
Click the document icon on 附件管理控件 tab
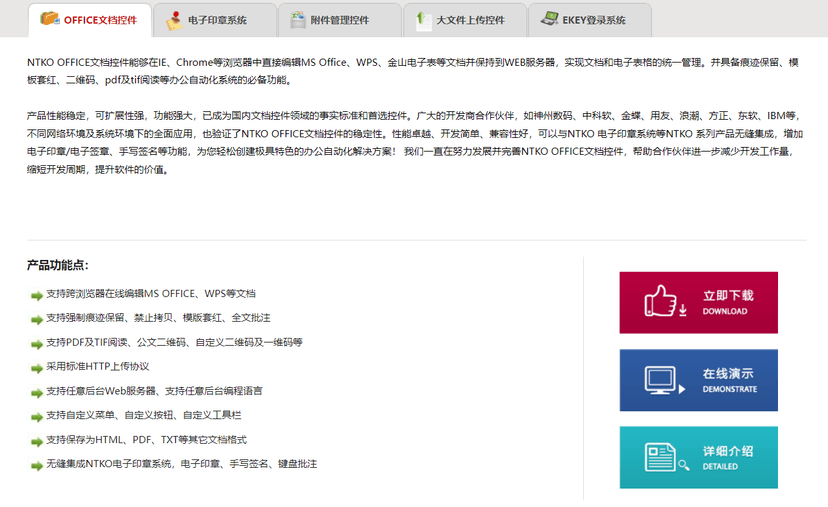click(x=298, y=19)
